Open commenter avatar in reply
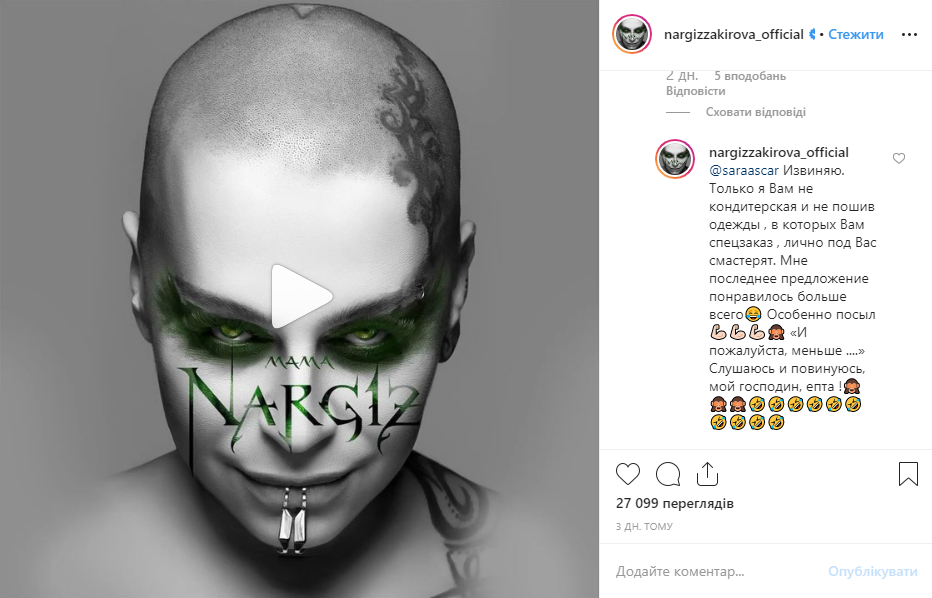932x598 pixels. (675, 159)
